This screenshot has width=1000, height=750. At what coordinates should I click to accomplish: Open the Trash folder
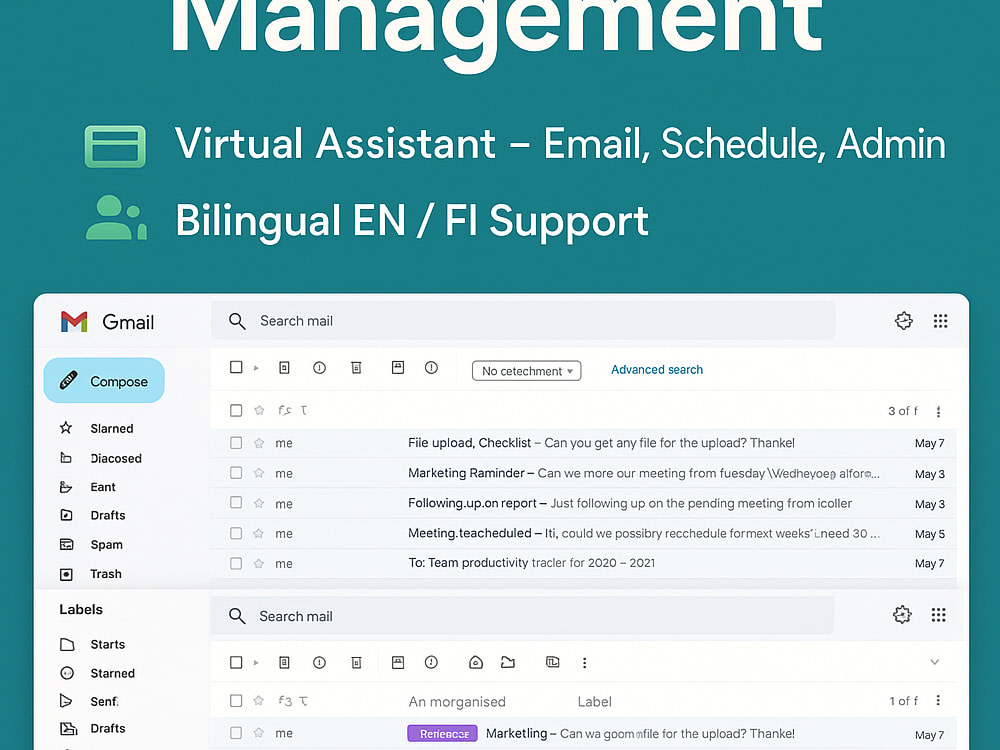tap(106, 574)
